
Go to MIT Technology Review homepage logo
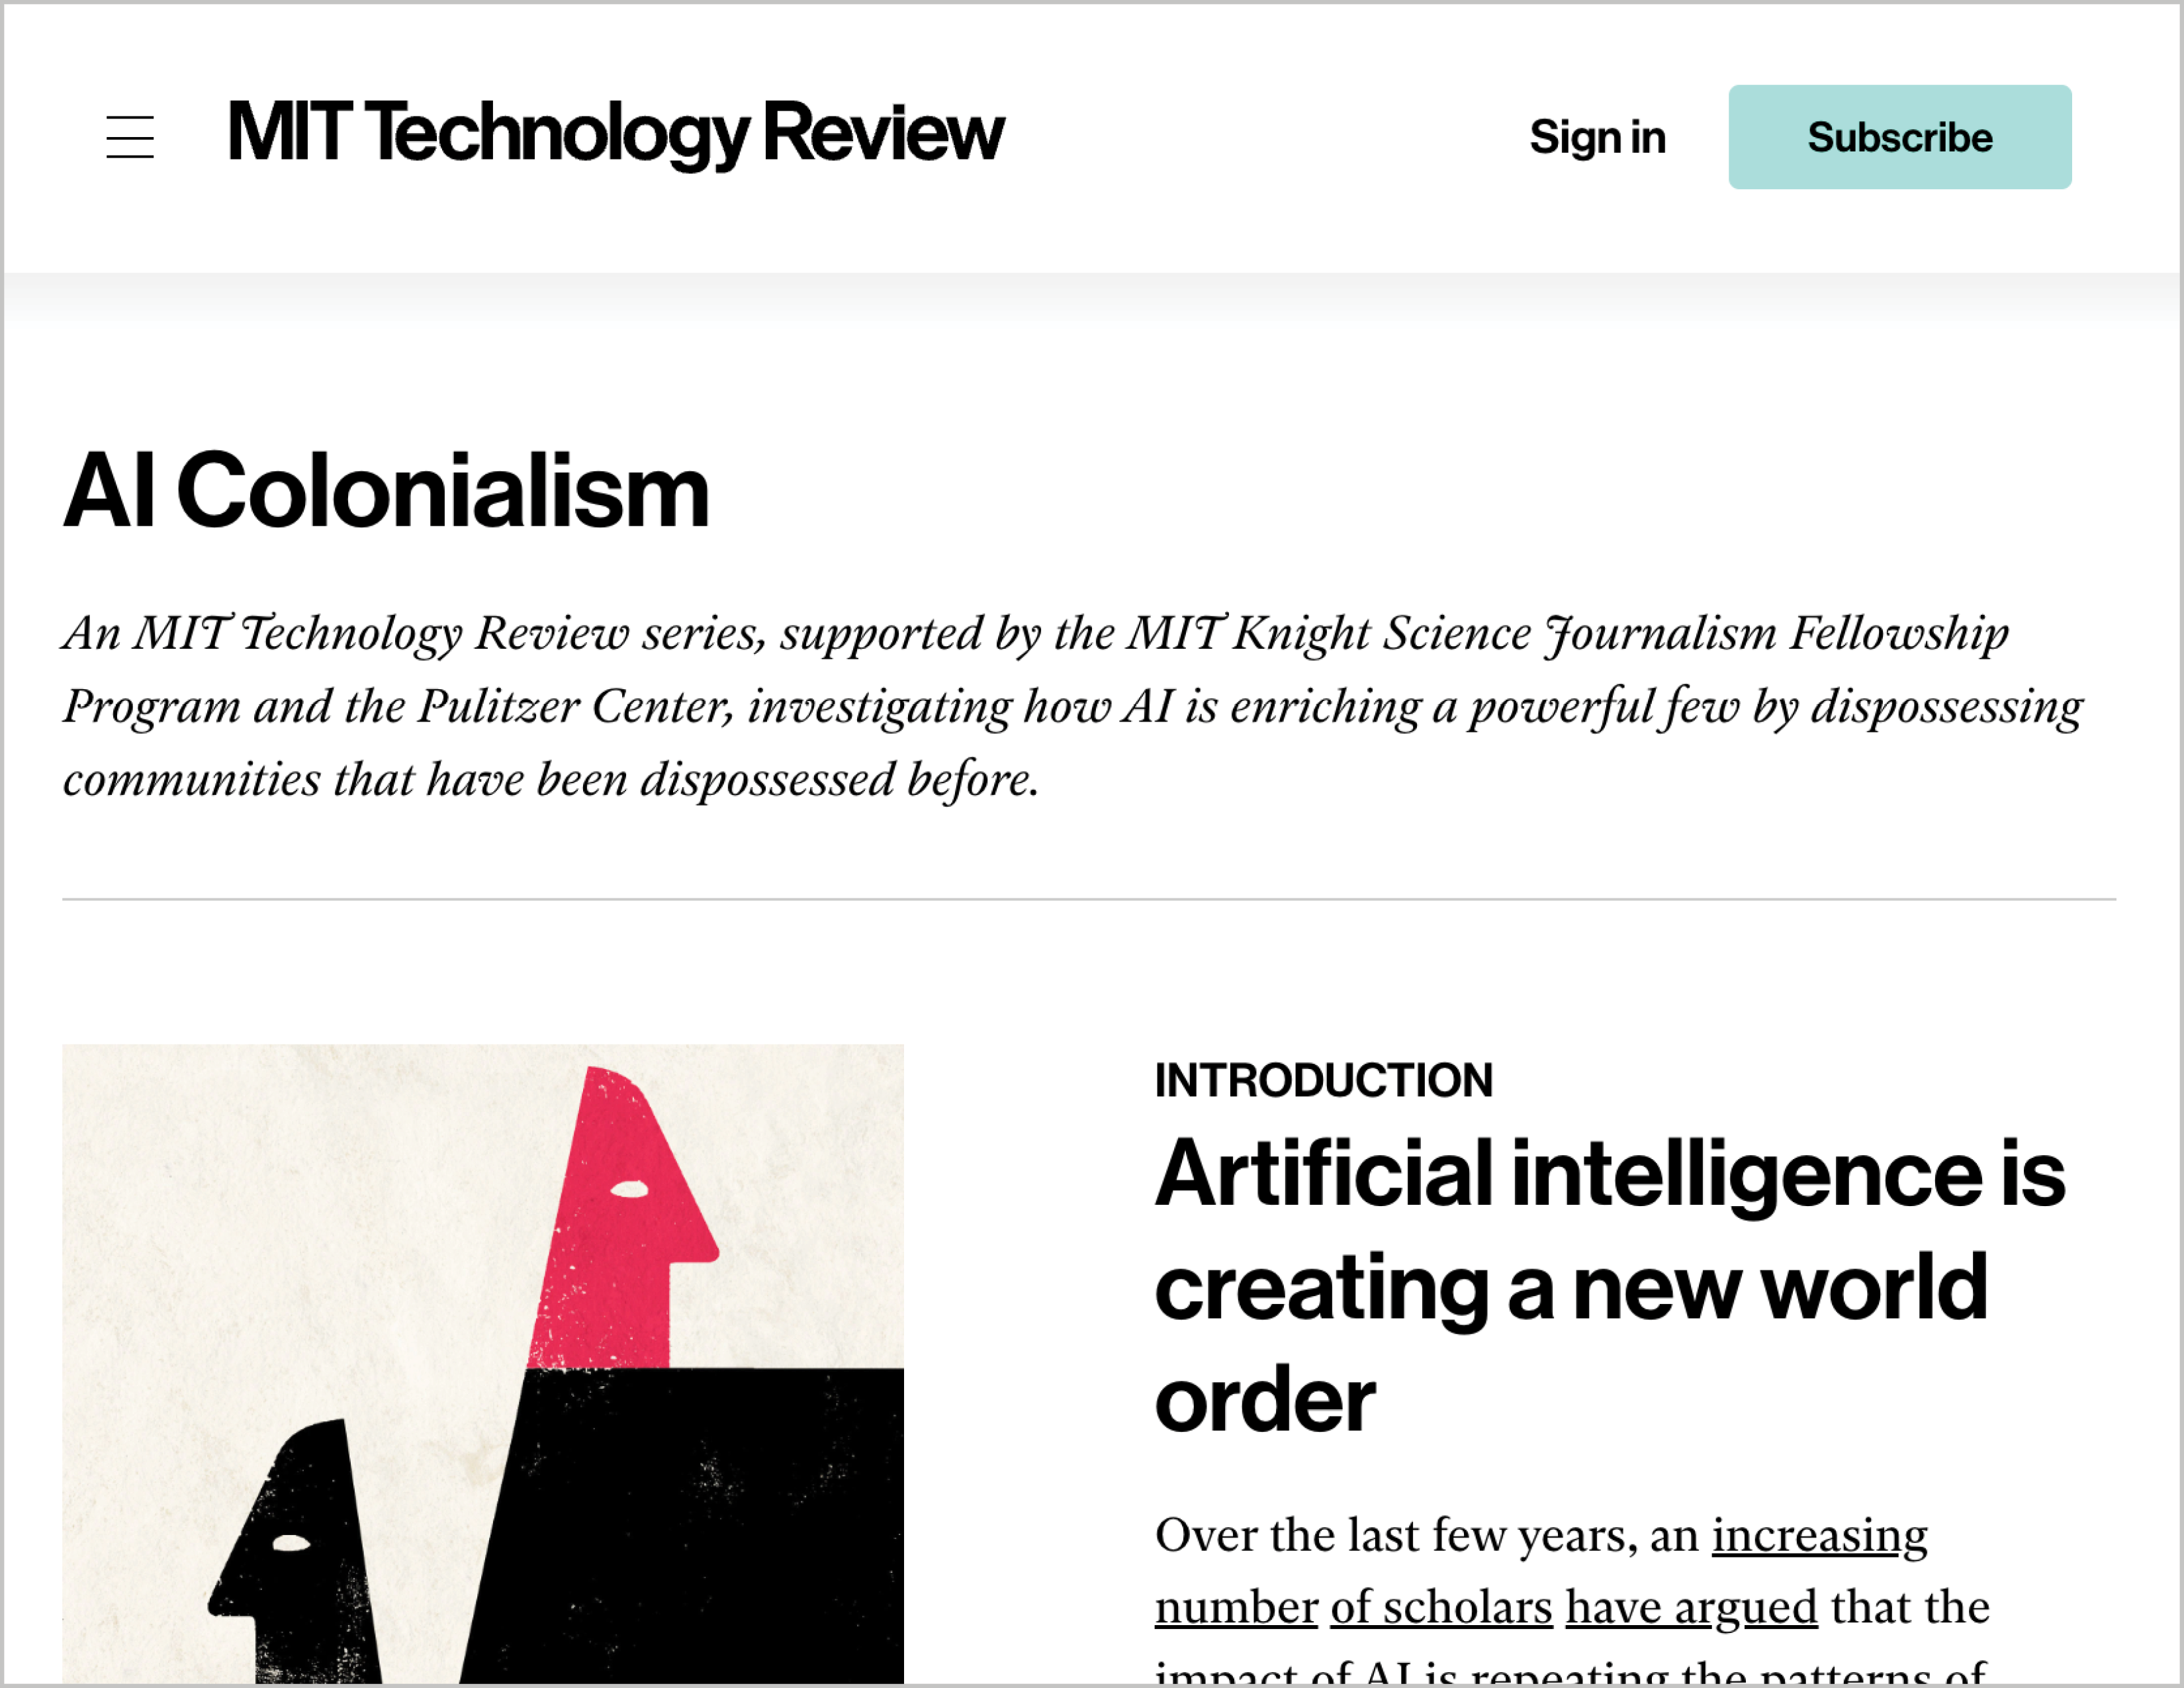pyautogui.click(x=615, y=133)
